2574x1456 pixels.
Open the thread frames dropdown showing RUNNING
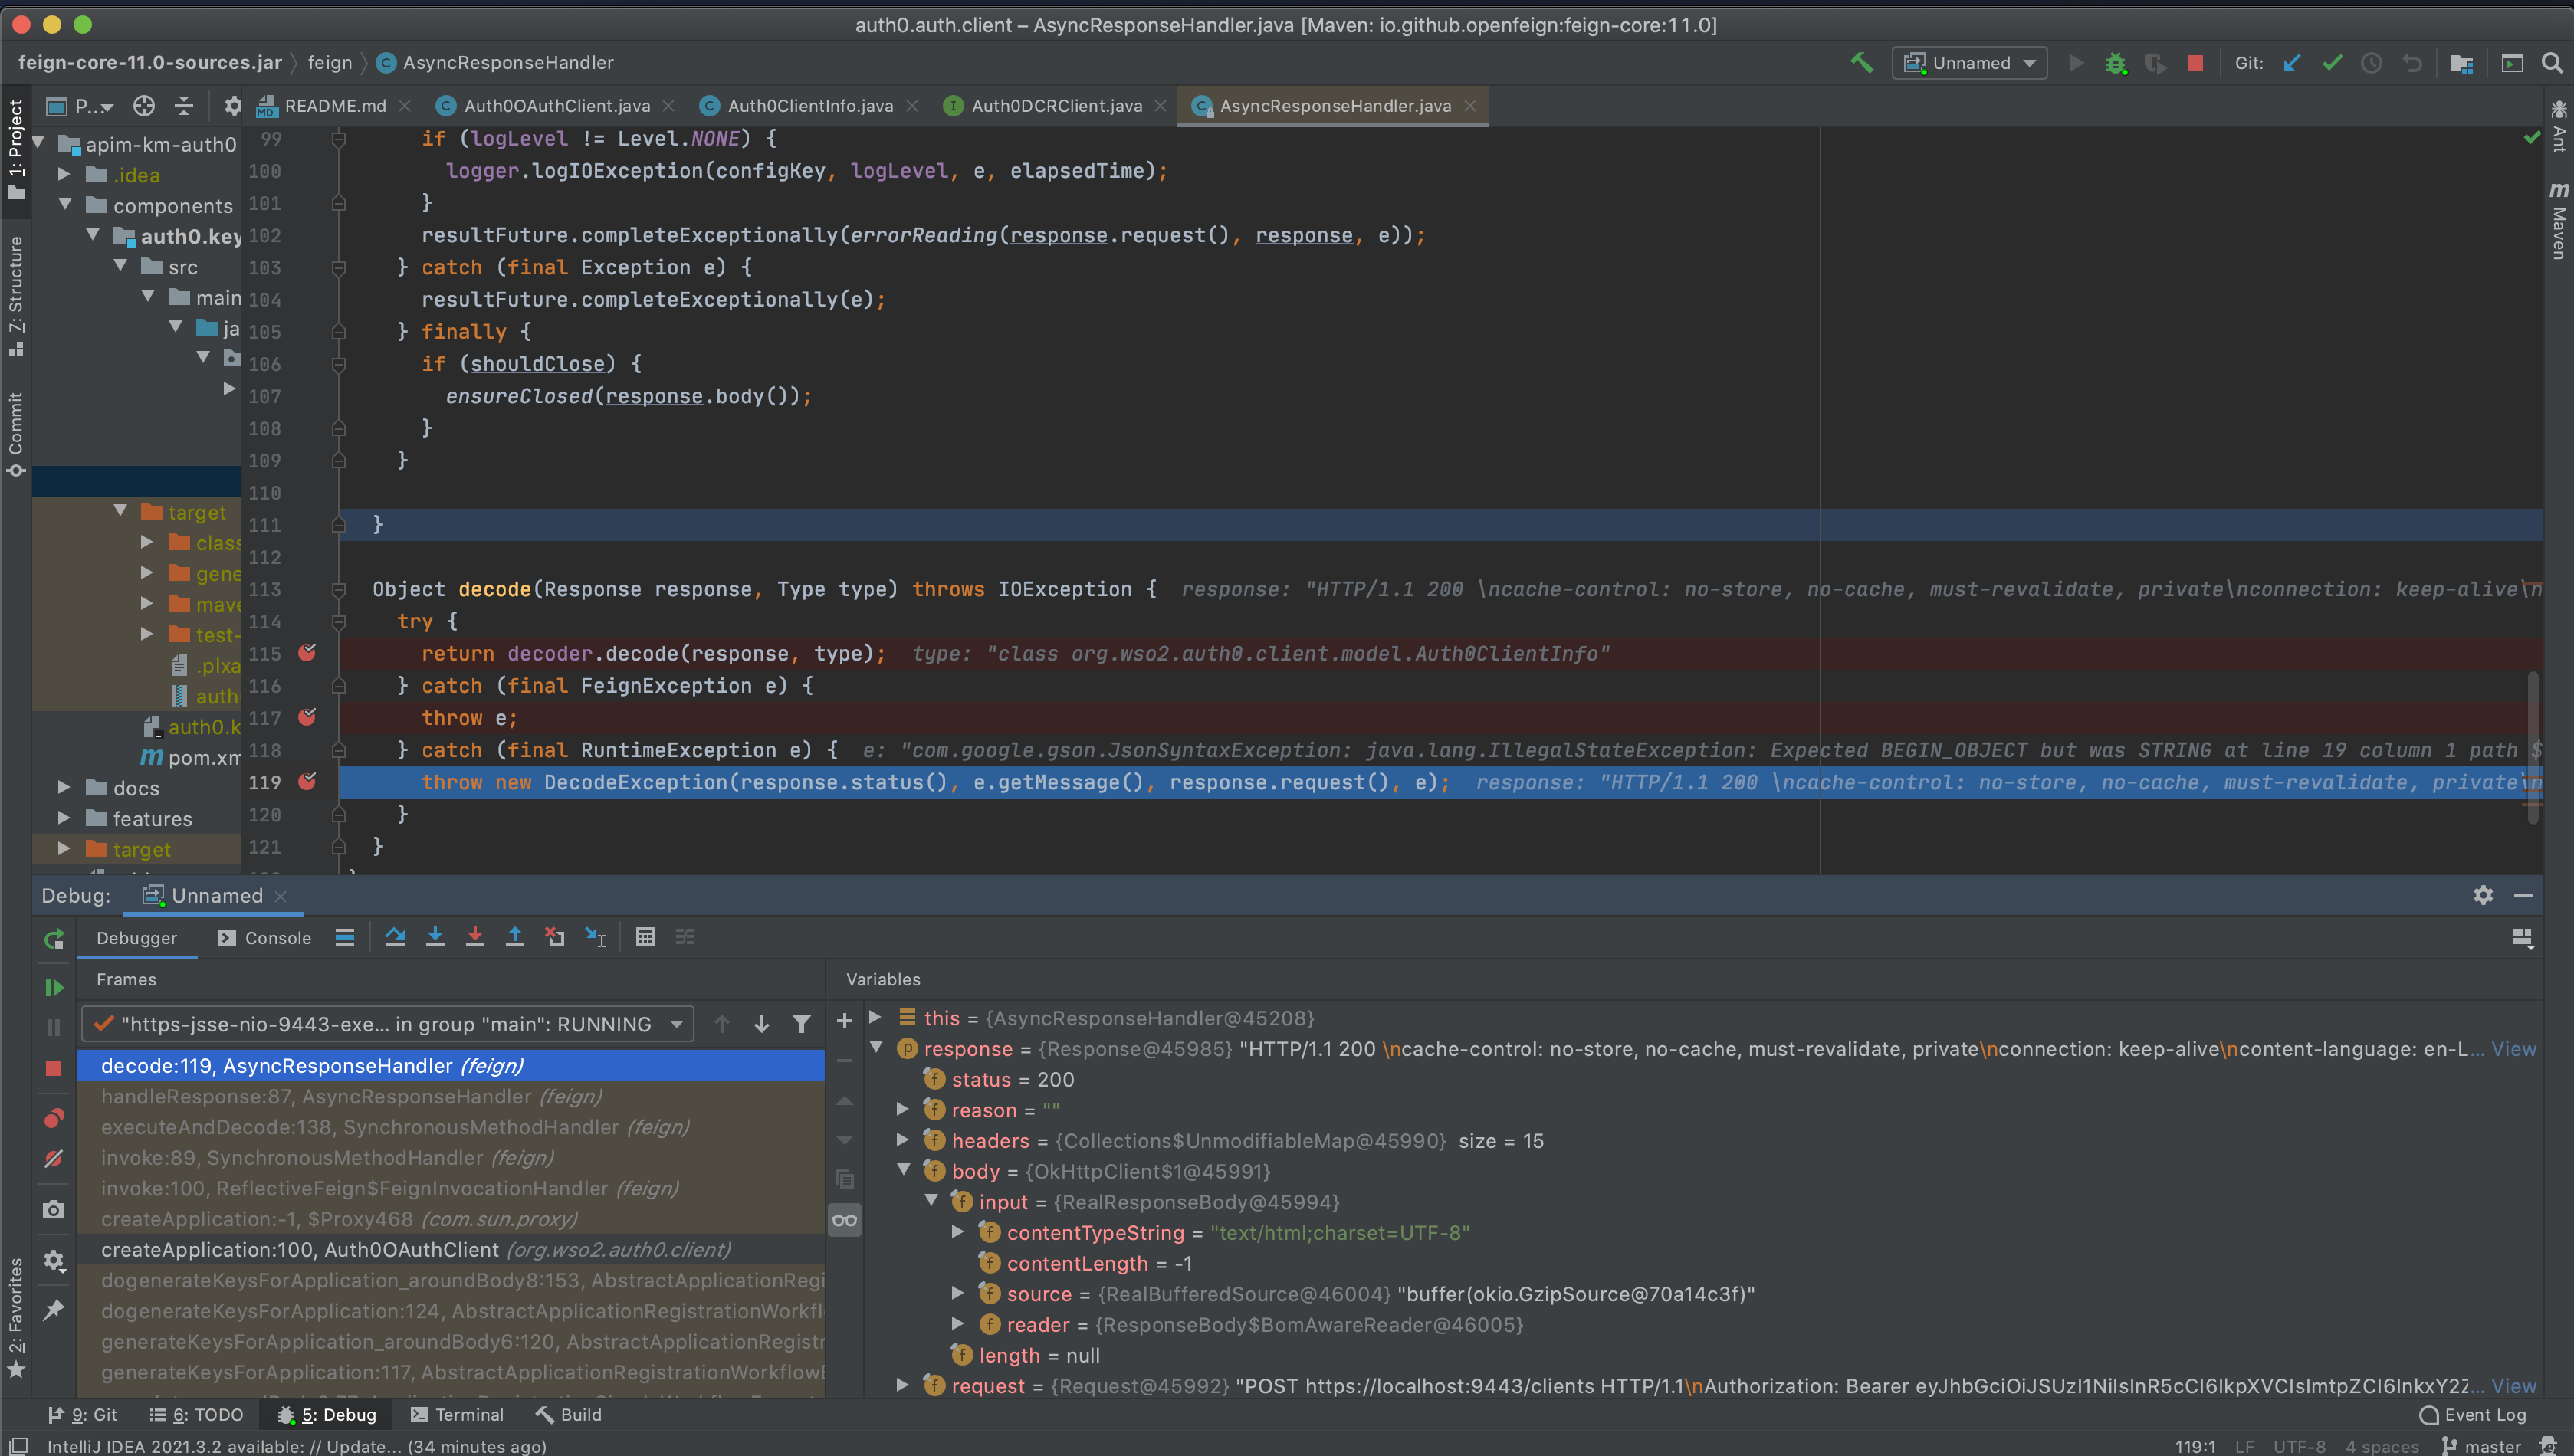[x=676, y=1023]
